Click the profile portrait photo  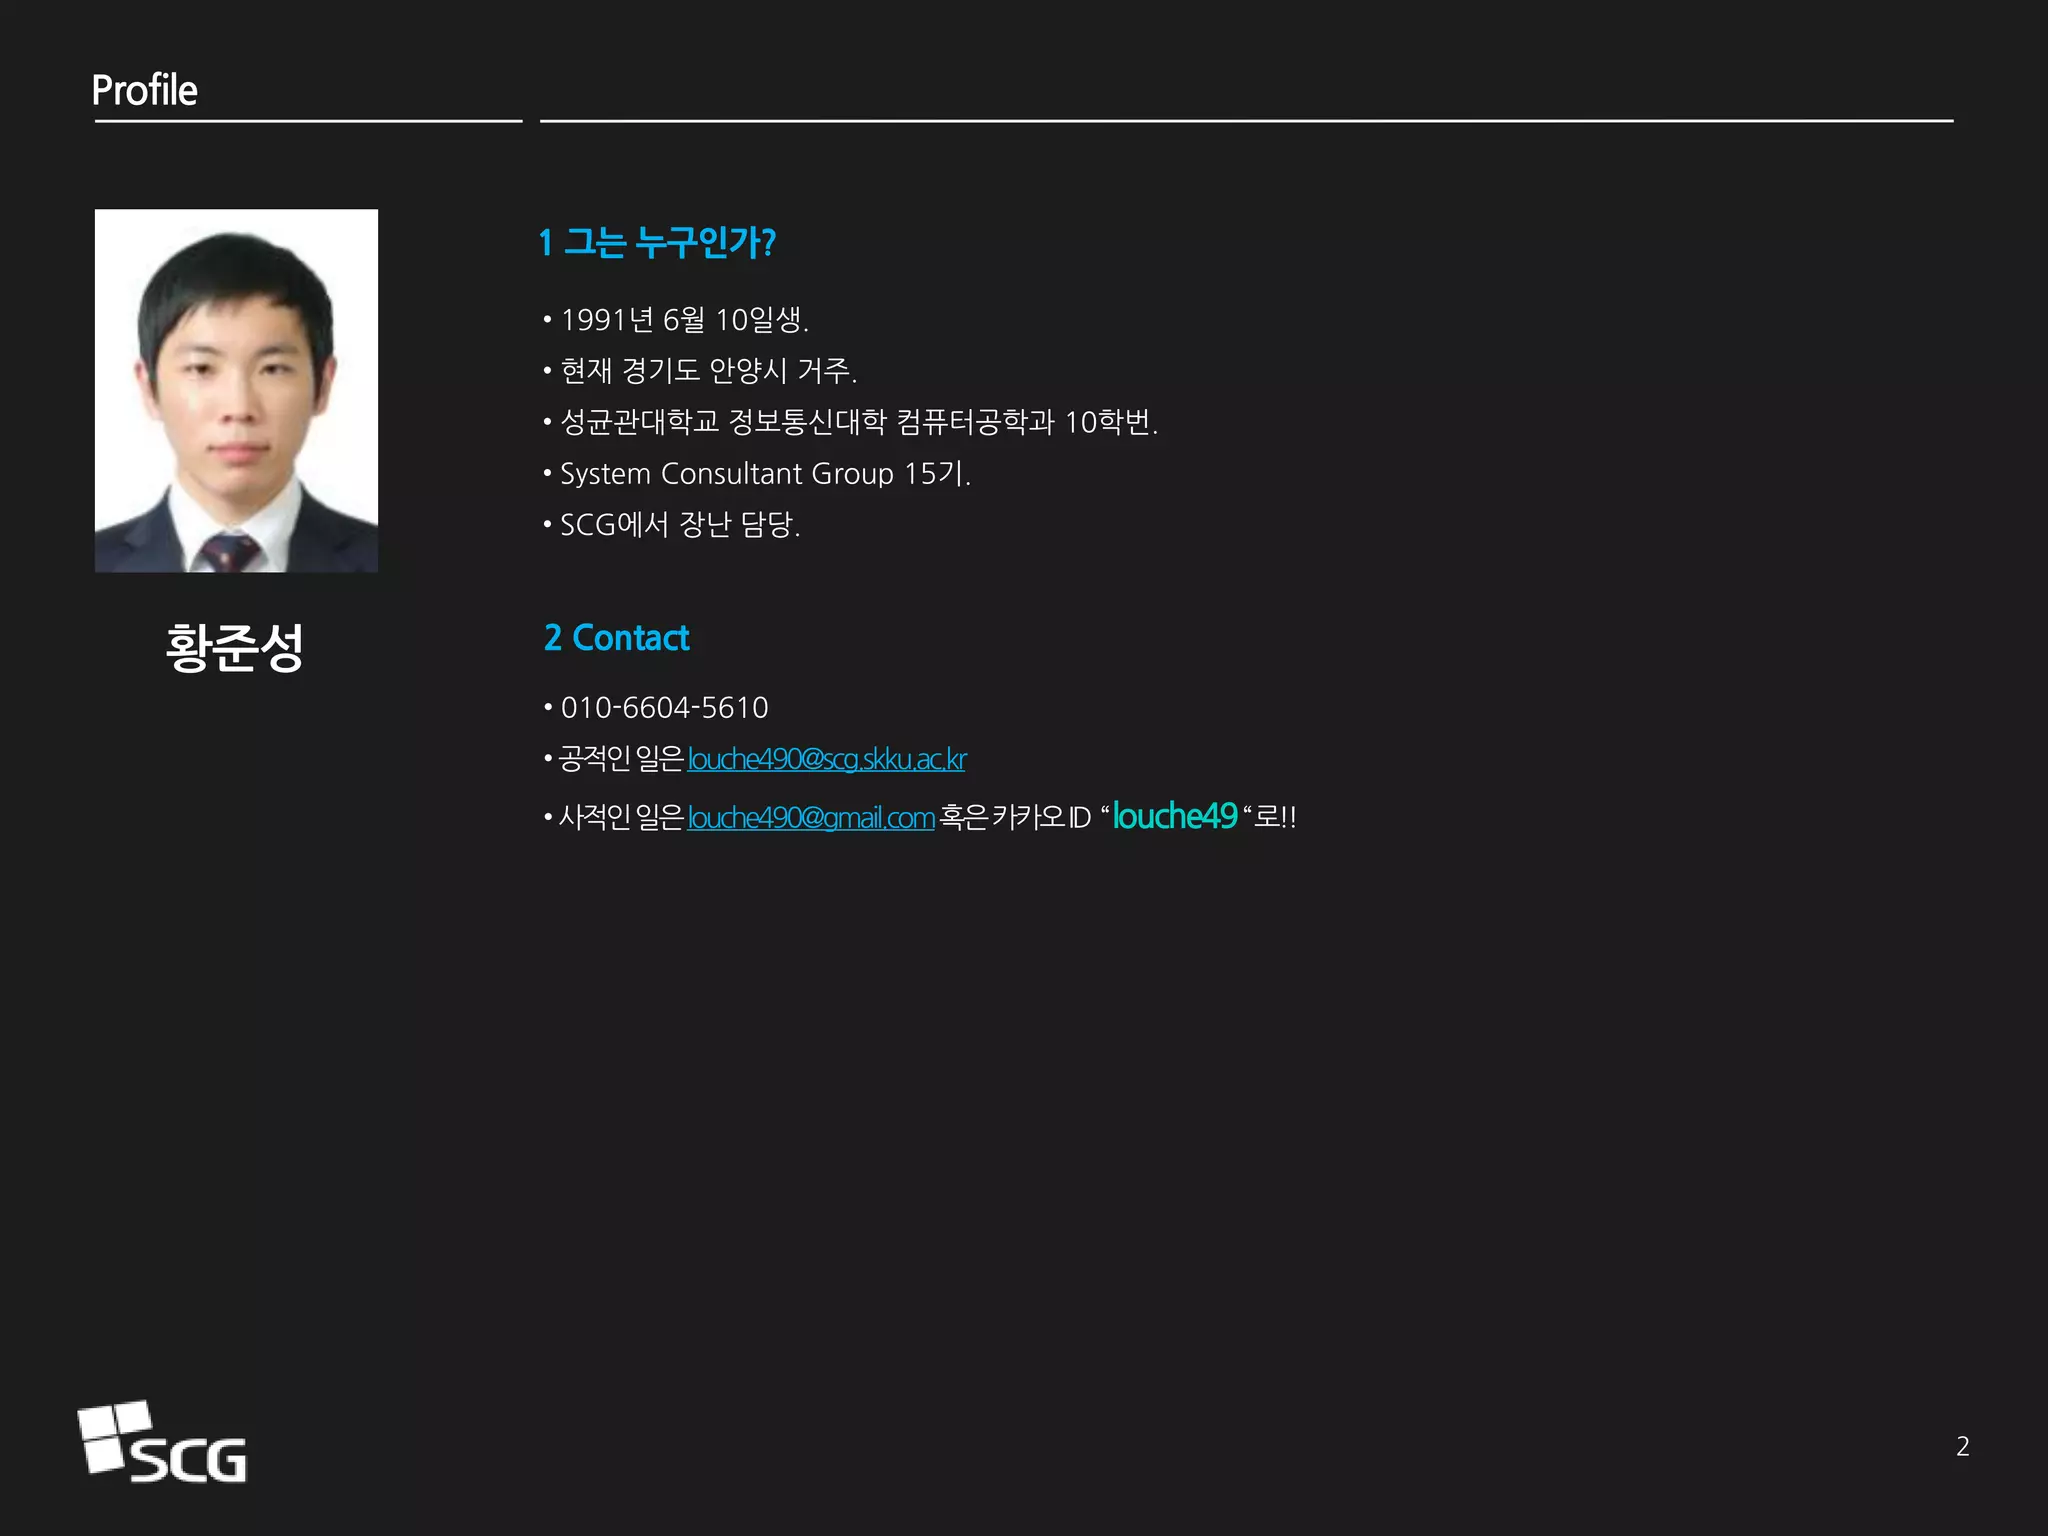[236, 390]
